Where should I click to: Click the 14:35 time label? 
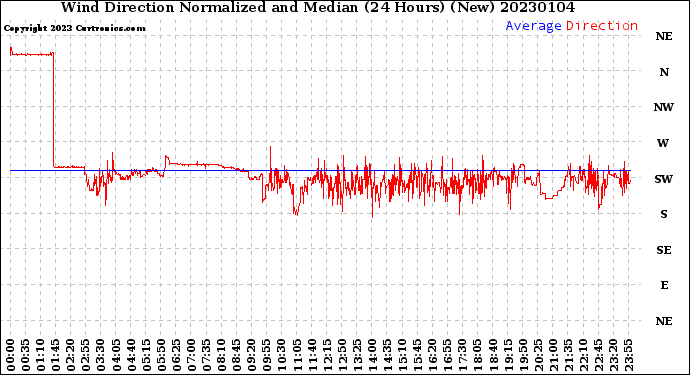click(387, 355)
